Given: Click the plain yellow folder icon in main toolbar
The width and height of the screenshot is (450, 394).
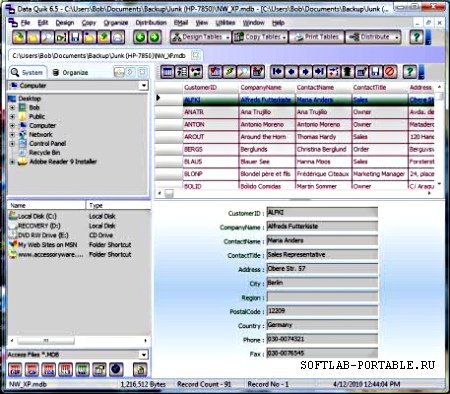Looking at the screenshot, I should tap(33, 37).
